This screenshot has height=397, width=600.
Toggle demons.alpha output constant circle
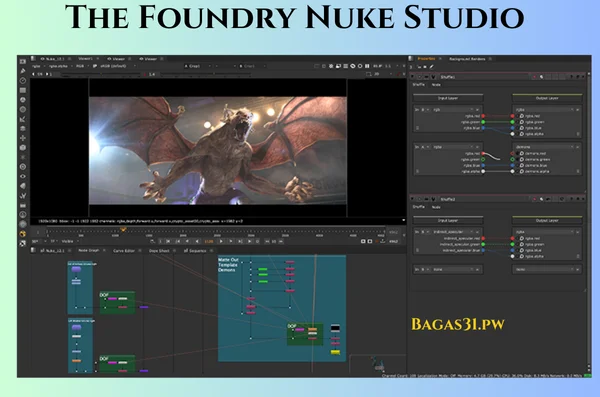522,172
